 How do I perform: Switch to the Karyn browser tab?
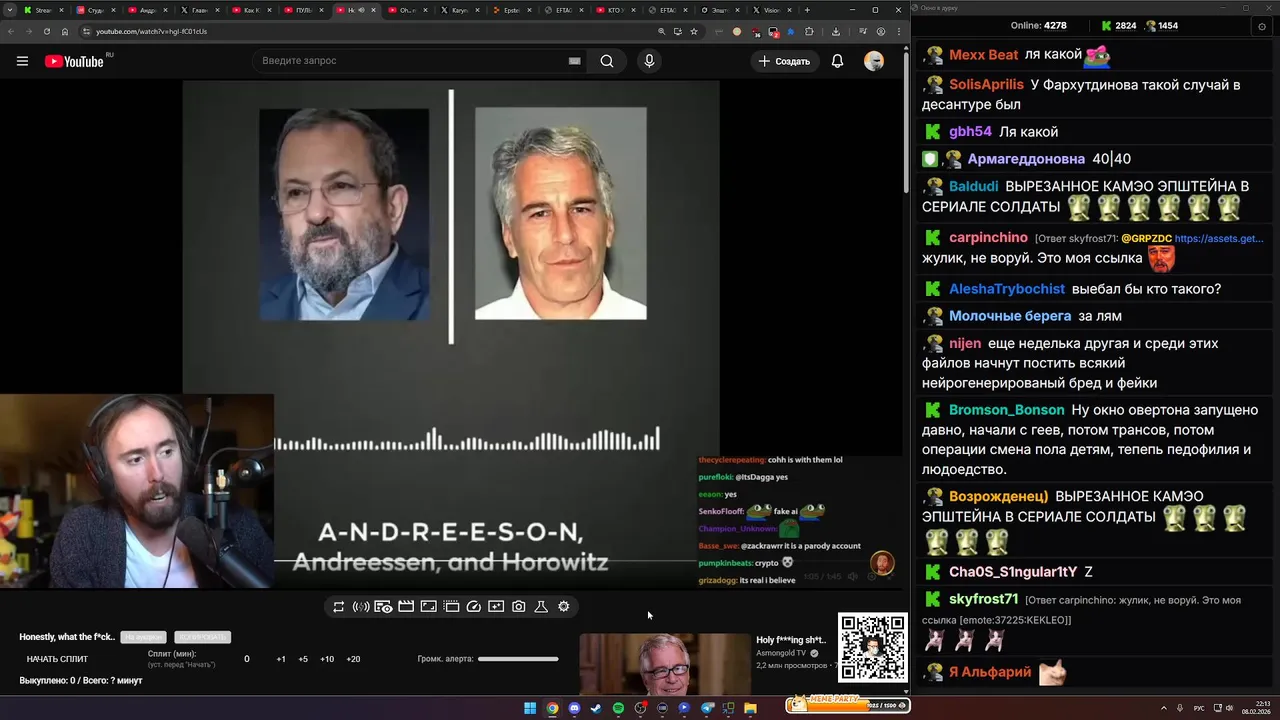click(x=459, y=10)
